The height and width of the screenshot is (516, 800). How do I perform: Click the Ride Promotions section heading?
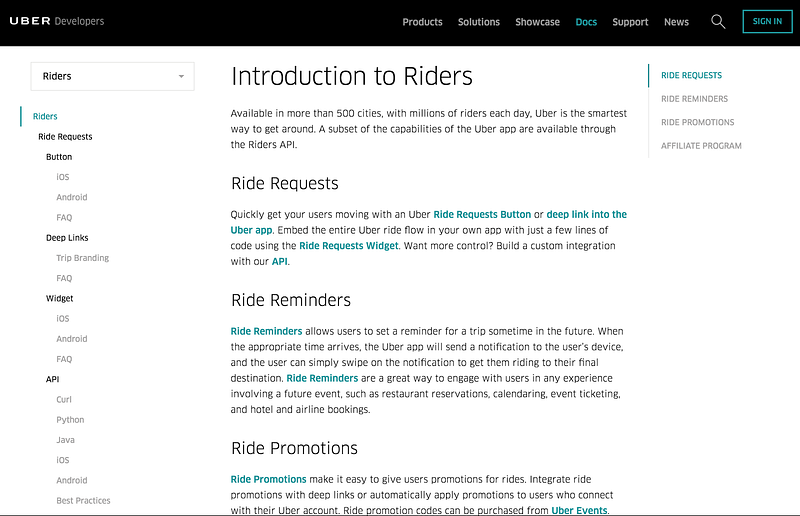pyautogui.click(x=294, y=448)
